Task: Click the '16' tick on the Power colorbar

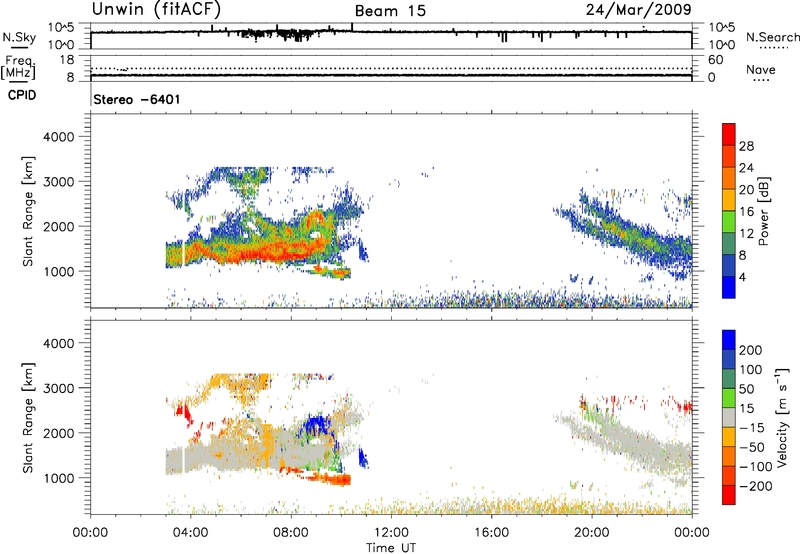Action: 746,212
